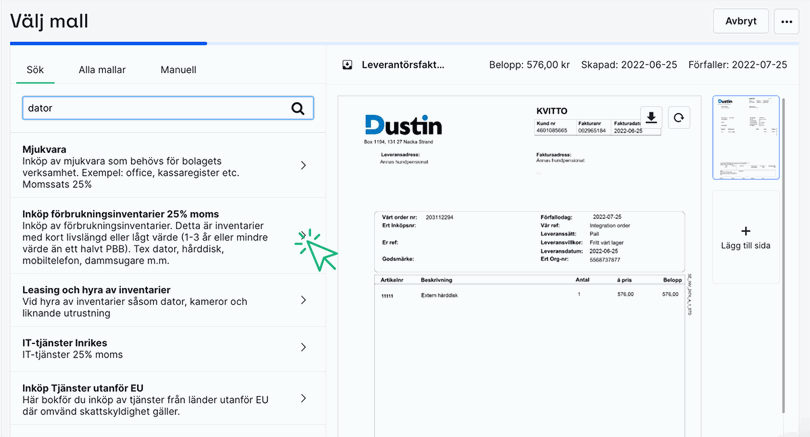810x437 pixels.
Task: Download the invoice document
Action: pyautogui.click(x=651, y=118)
